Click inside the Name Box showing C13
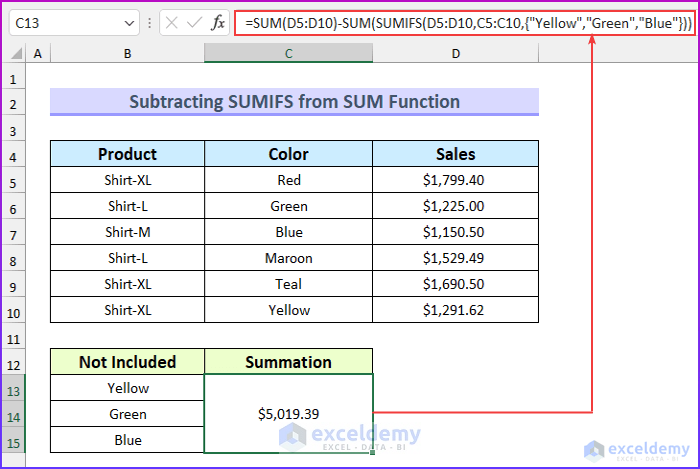The height and width of the screenshot is (469, 700). (x=65, y=22)
